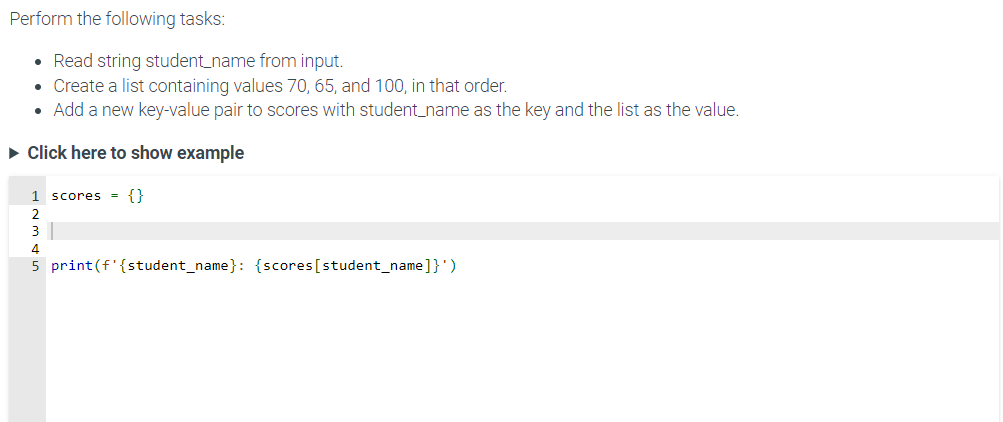Place cursor on empty highlighted line 3

coord(522,231)
